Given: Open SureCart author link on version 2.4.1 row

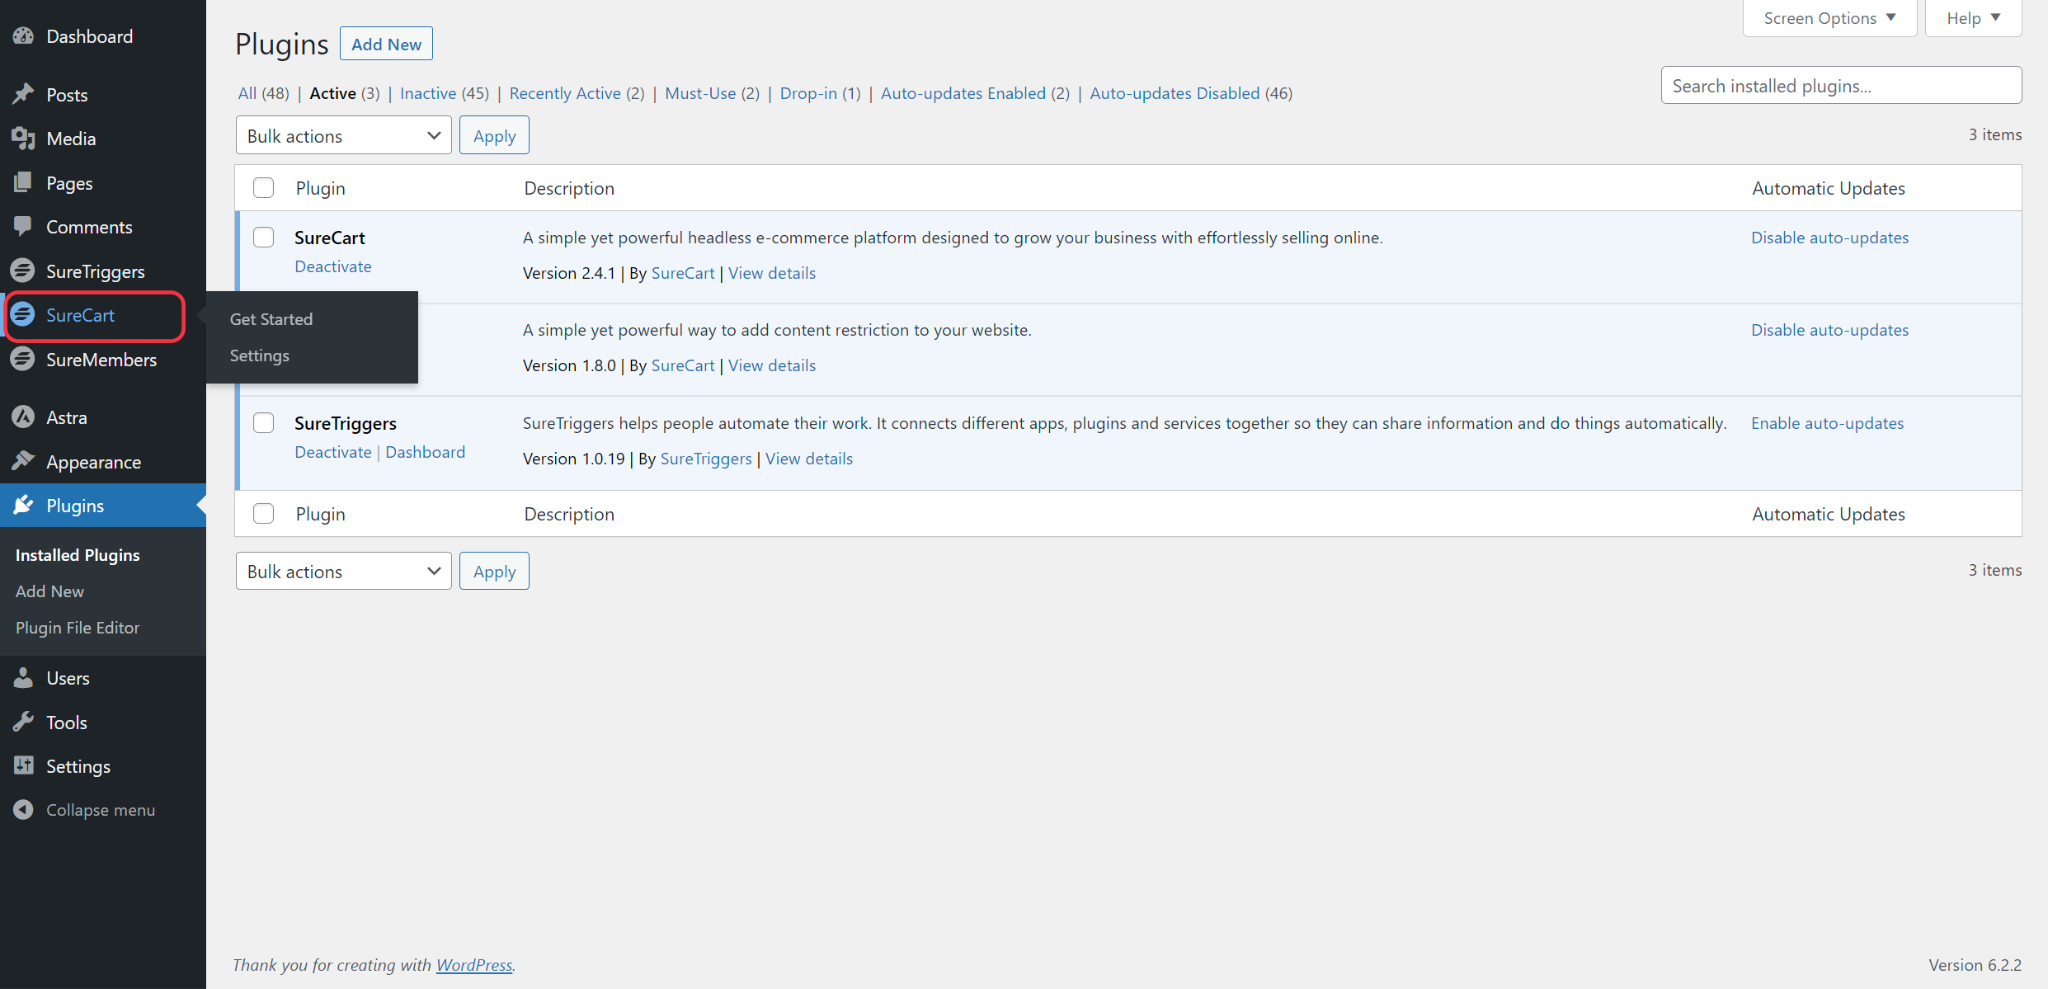Looking at the screenshot, I should [x=683, y=273].
